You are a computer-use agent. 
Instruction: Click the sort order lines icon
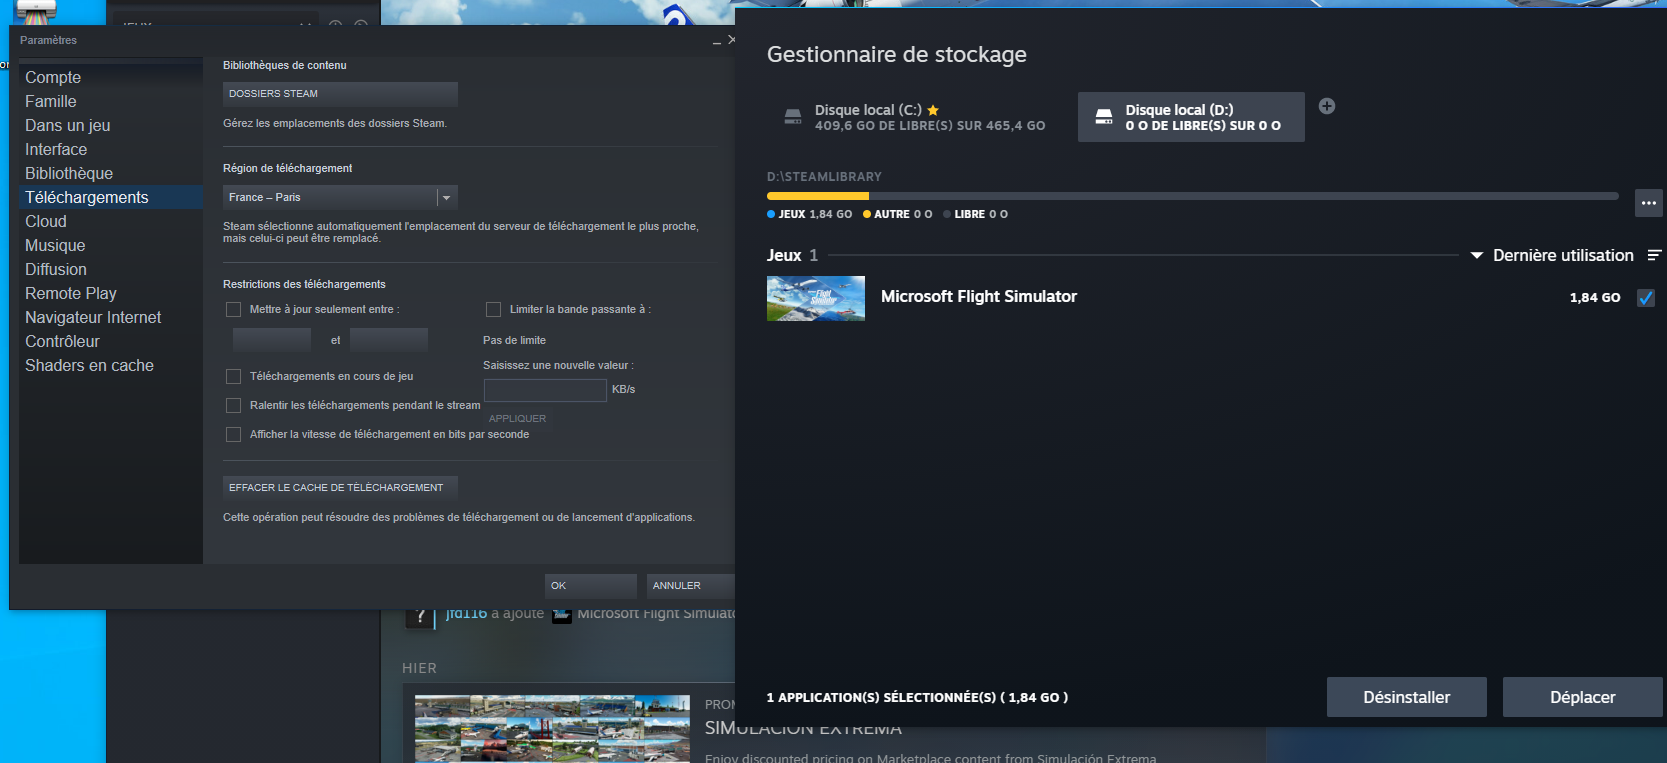coord(1655,256)
